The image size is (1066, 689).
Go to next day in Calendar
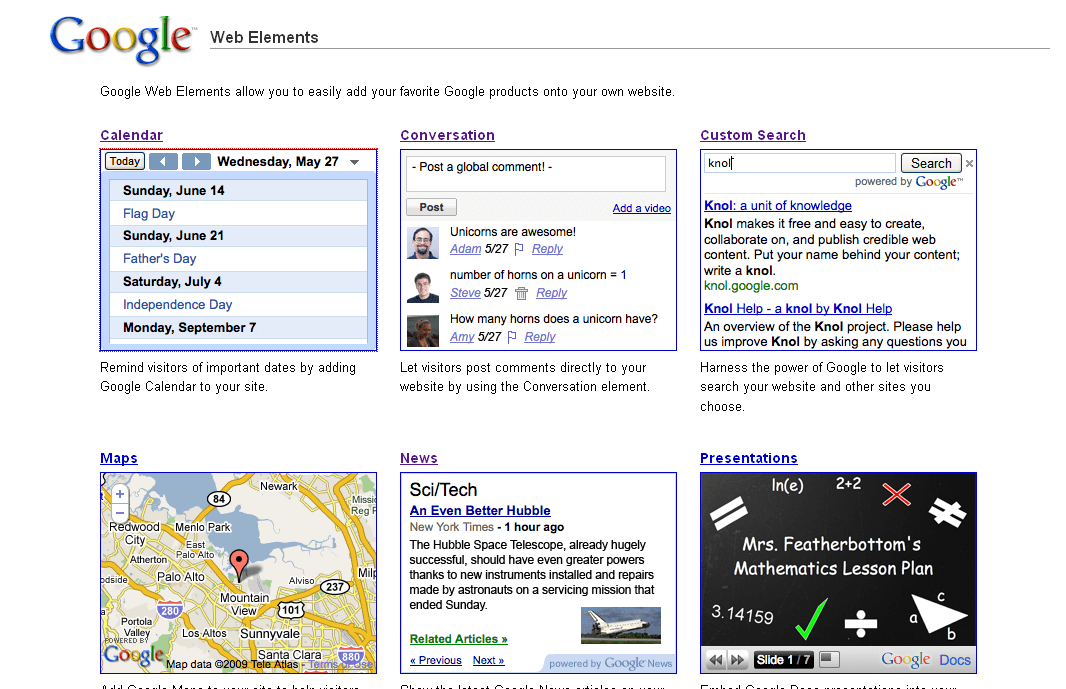(196, 161)
